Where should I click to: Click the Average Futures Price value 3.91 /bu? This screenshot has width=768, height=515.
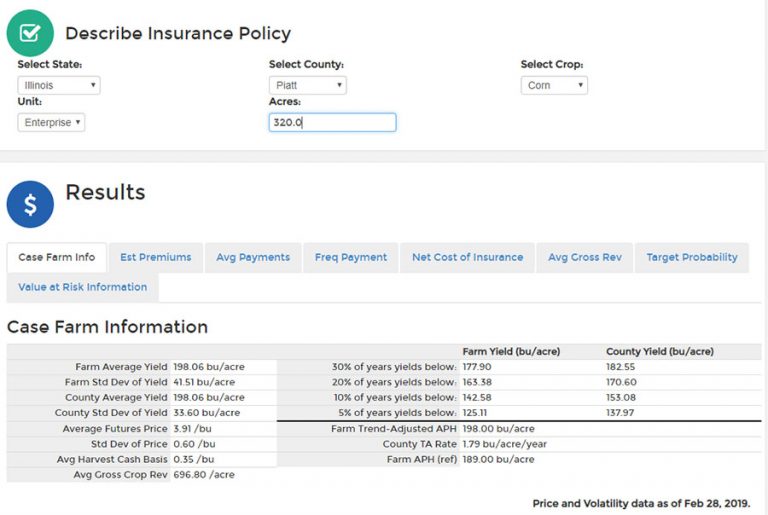(x=192, y=429)
